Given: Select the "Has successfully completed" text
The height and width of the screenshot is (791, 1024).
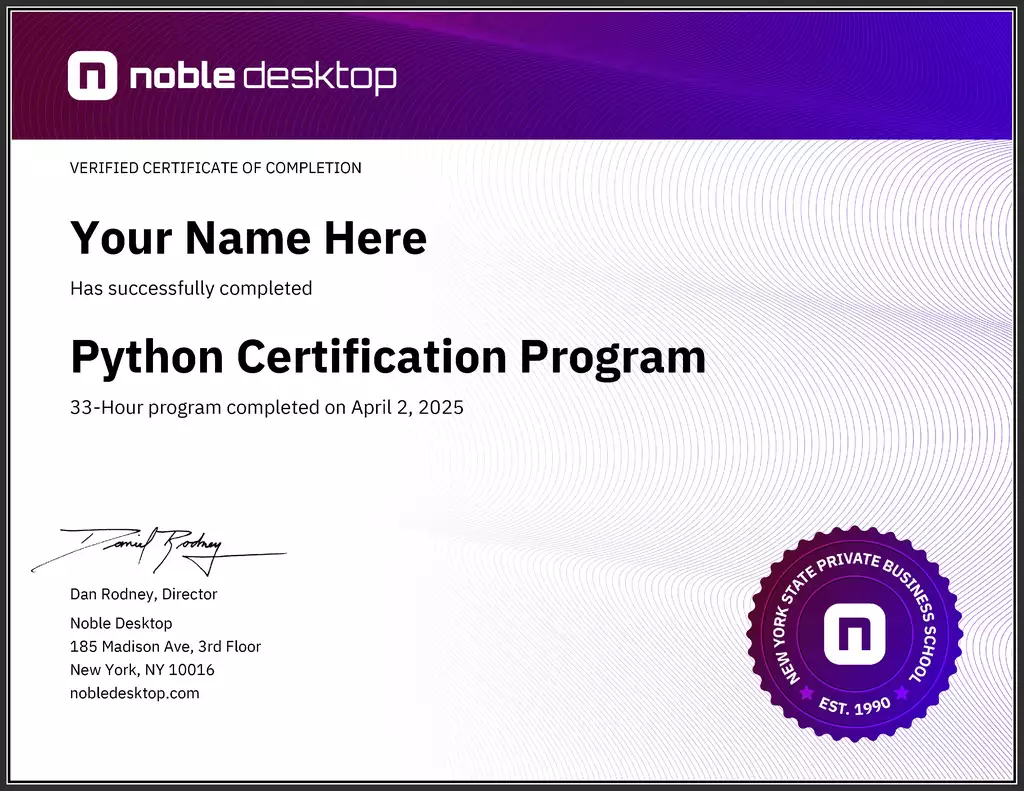Looking at the screenshot, I should [190, 288].
